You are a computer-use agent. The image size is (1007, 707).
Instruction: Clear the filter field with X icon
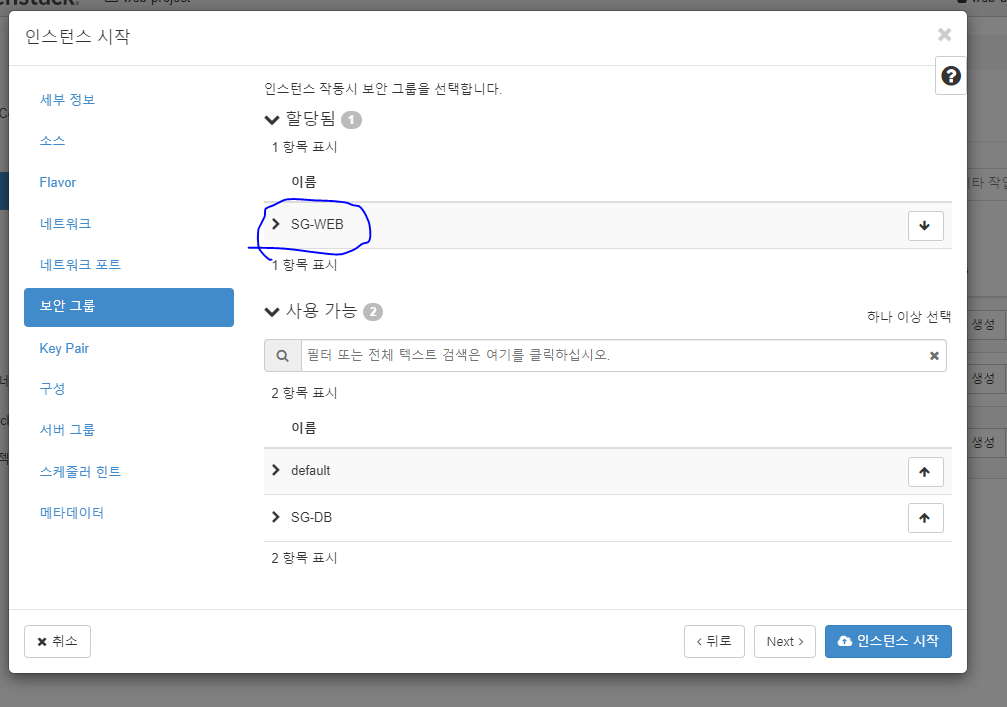pyautogui.click(x=934, y=356)
